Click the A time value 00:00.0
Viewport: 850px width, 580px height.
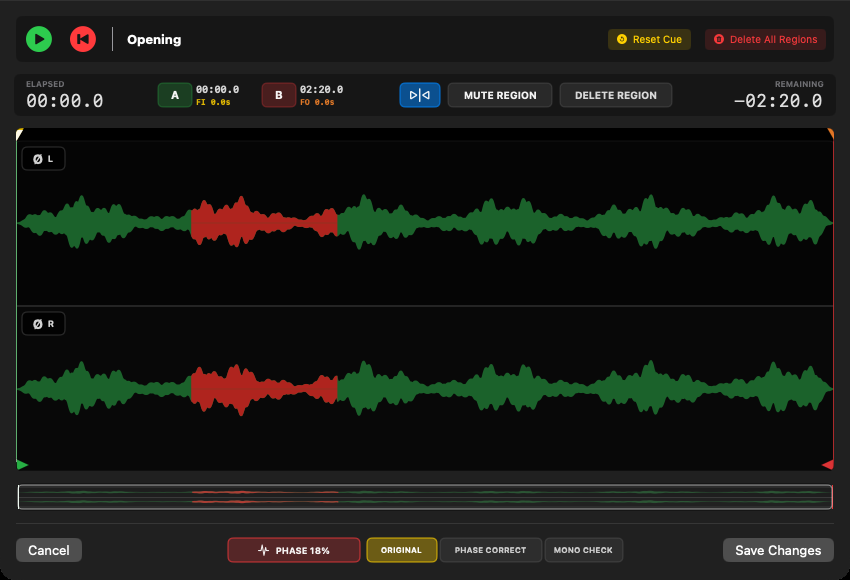coord(217,89)
